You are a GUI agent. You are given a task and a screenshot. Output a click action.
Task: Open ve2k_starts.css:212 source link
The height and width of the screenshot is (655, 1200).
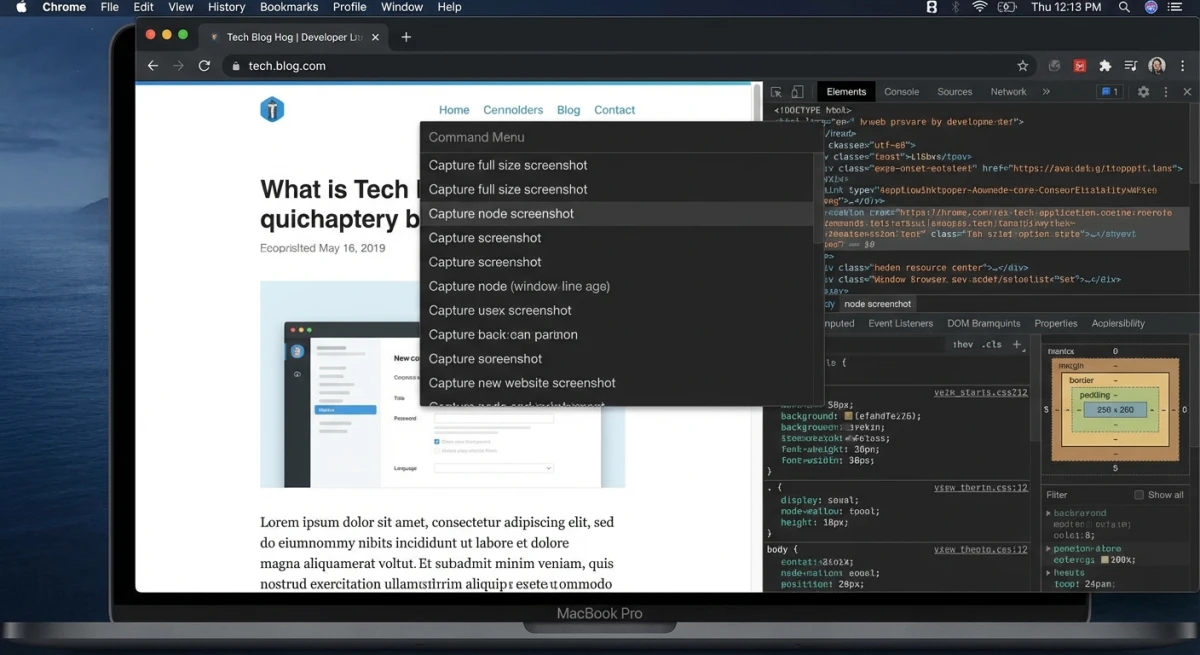pyautogui.click(x=980, y=393)
